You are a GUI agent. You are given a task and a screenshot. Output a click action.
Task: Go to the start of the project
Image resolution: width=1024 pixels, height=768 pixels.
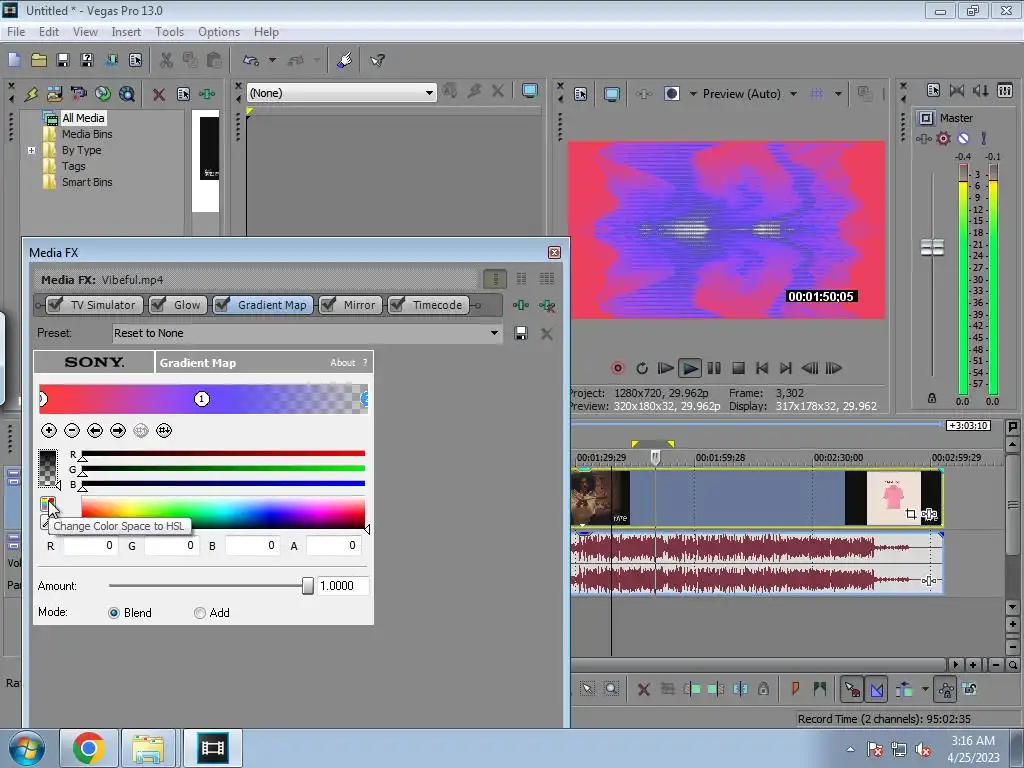point(761,368)
